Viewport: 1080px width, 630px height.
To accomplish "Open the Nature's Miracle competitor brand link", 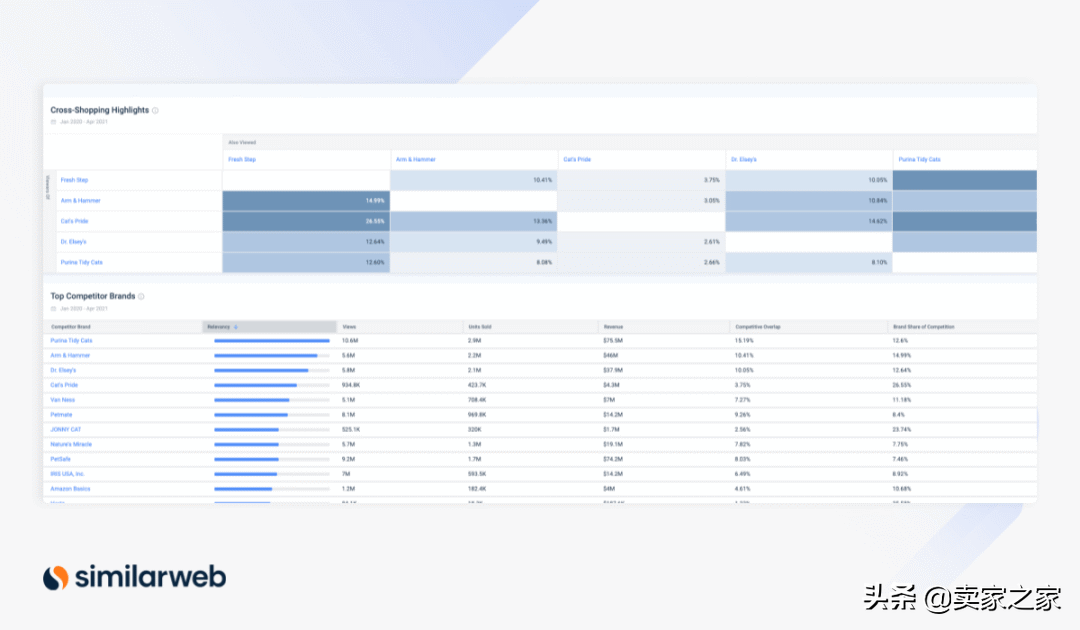I will [x=71, y=445].
